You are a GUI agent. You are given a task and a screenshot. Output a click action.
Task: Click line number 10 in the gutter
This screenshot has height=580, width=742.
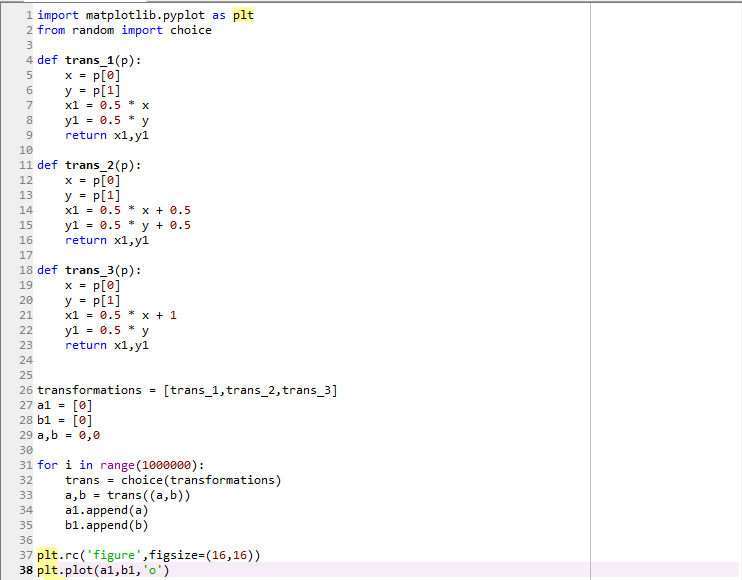click(26, 150)
